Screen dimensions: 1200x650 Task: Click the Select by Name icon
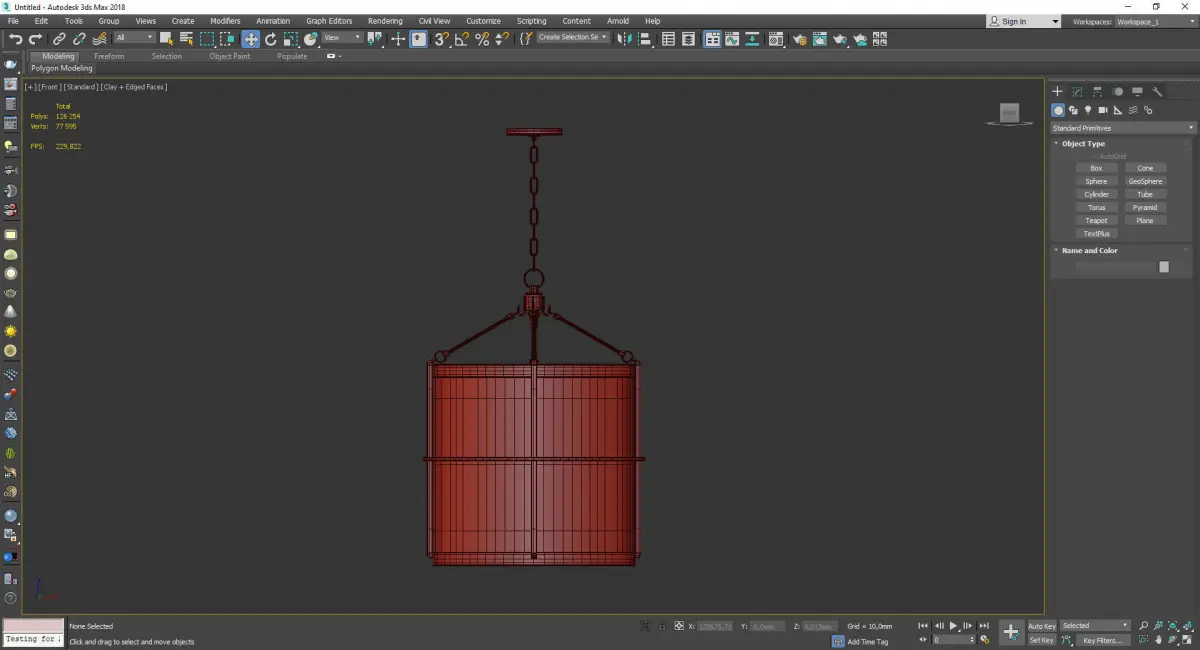(x=186, y=39)
